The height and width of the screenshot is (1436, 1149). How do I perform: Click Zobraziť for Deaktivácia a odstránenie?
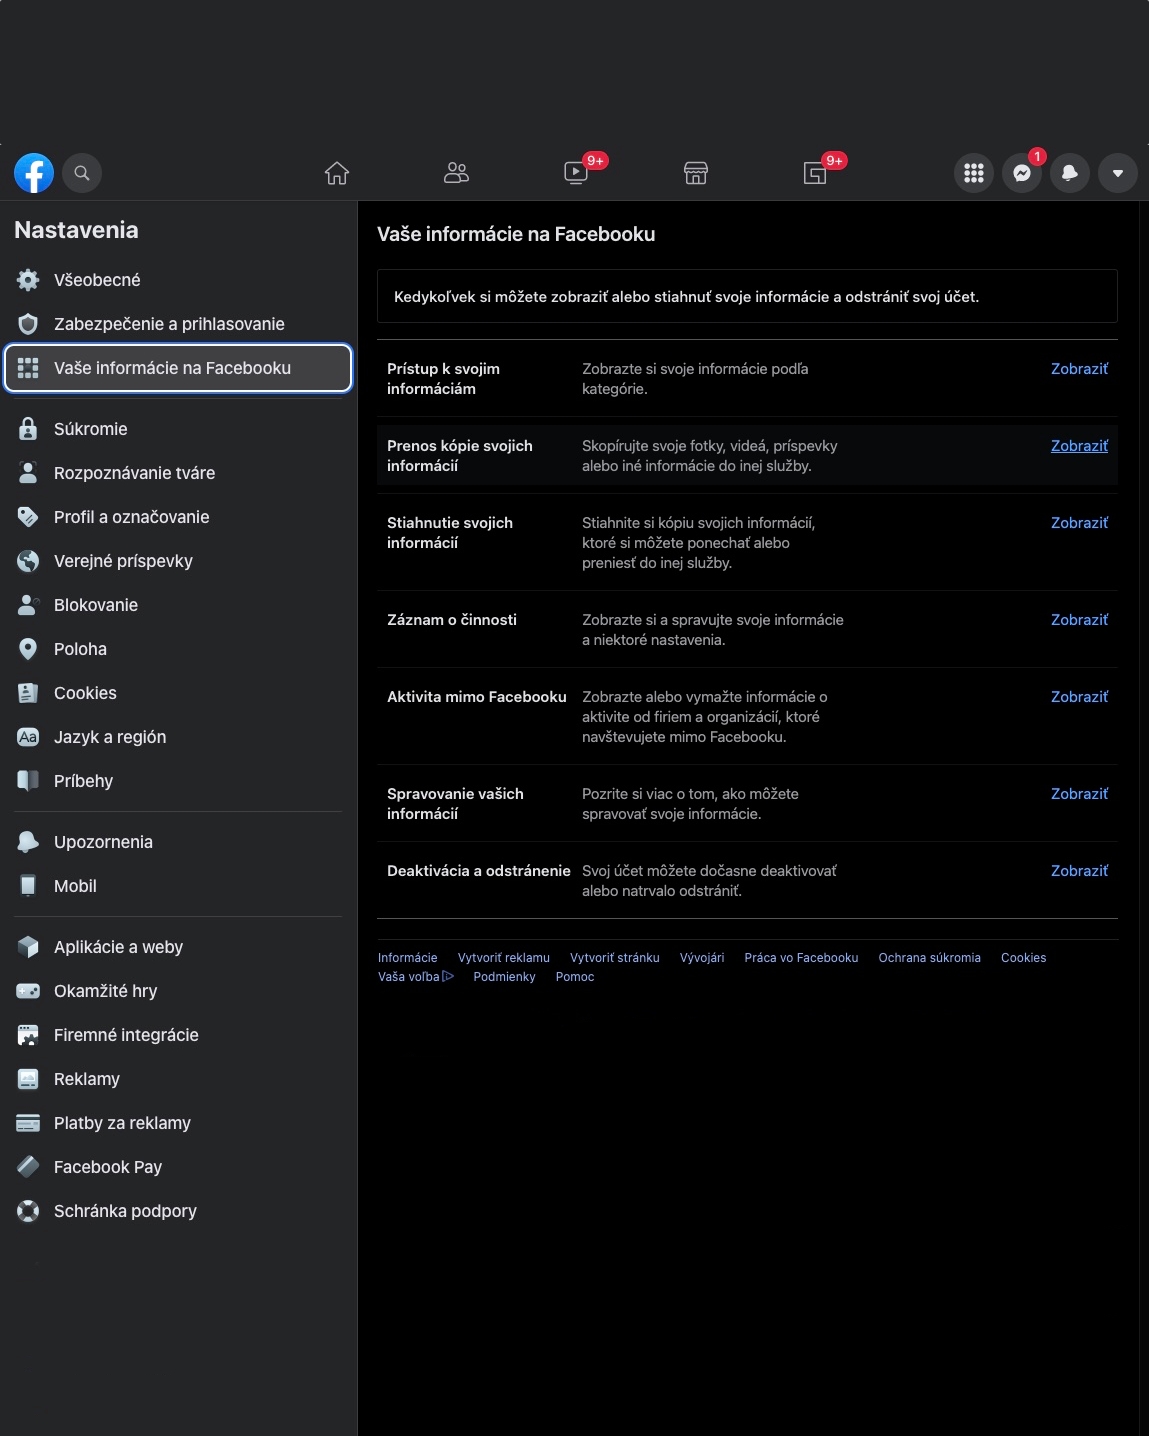[1079, 871]
